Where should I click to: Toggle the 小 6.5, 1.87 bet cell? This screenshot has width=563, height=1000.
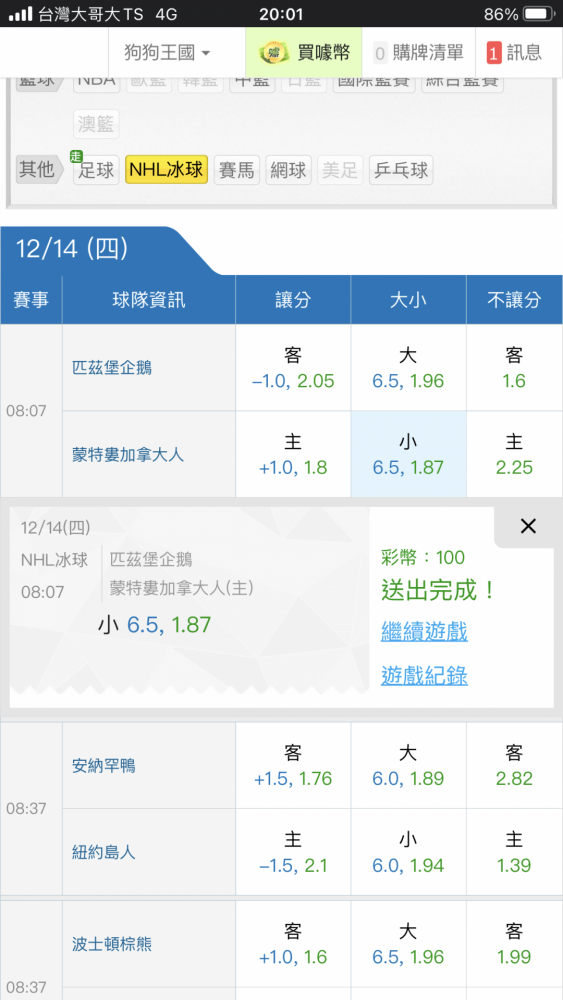click(408, 454)
